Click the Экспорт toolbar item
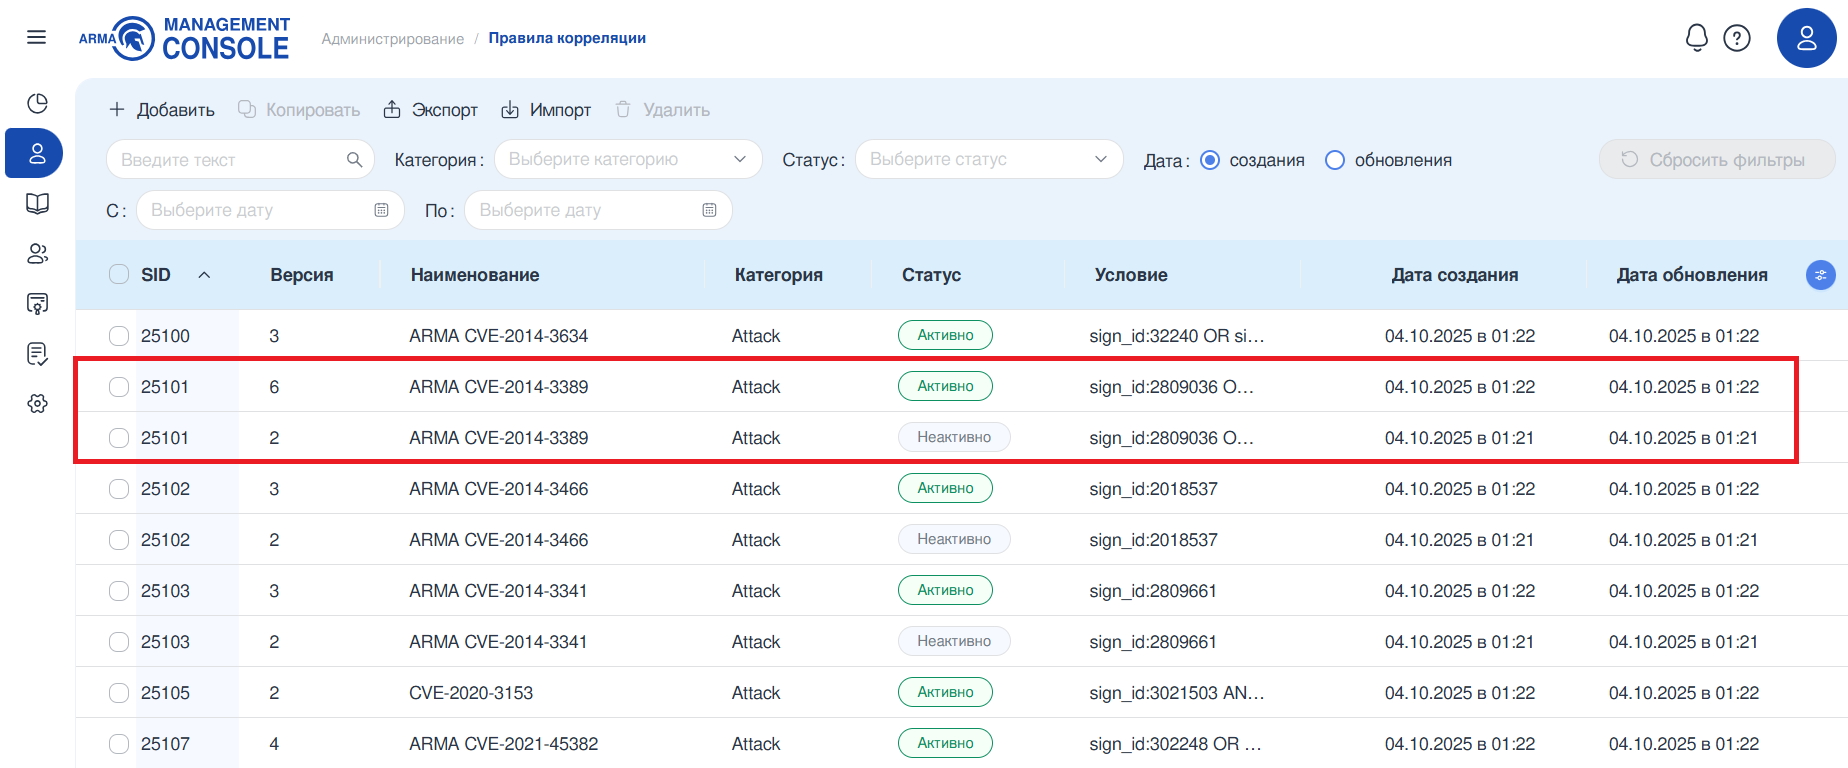This screenshot has height=768, width=1848. tap(431, 110)
